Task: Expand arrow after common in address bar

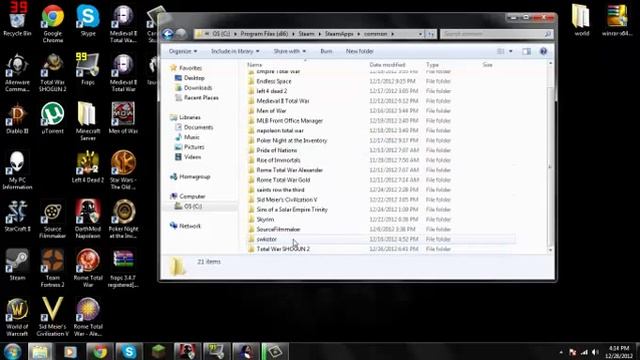Action: pos(393,34)
